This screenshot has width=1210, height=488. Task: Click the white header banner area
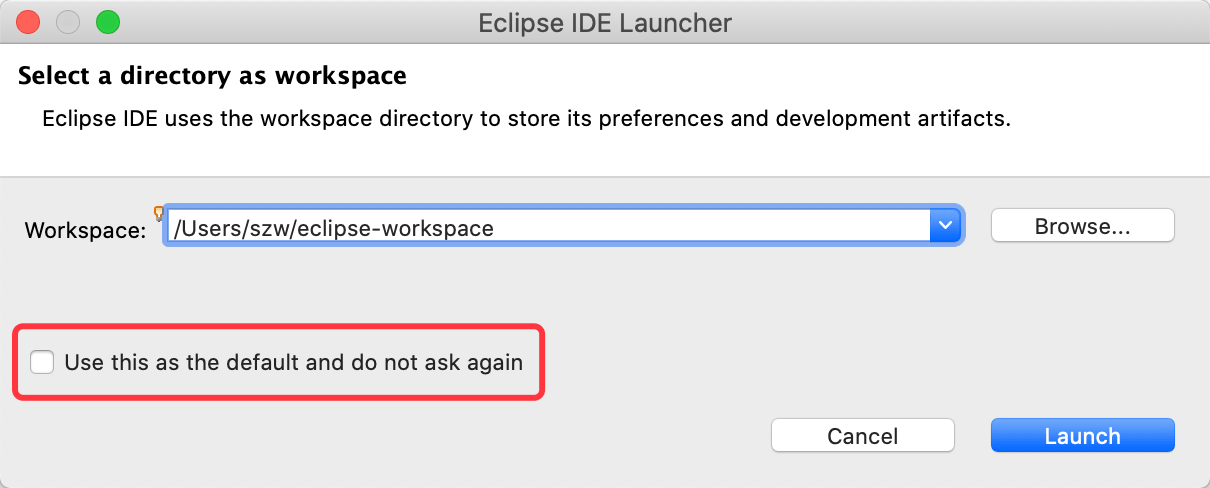coord(605,110)
